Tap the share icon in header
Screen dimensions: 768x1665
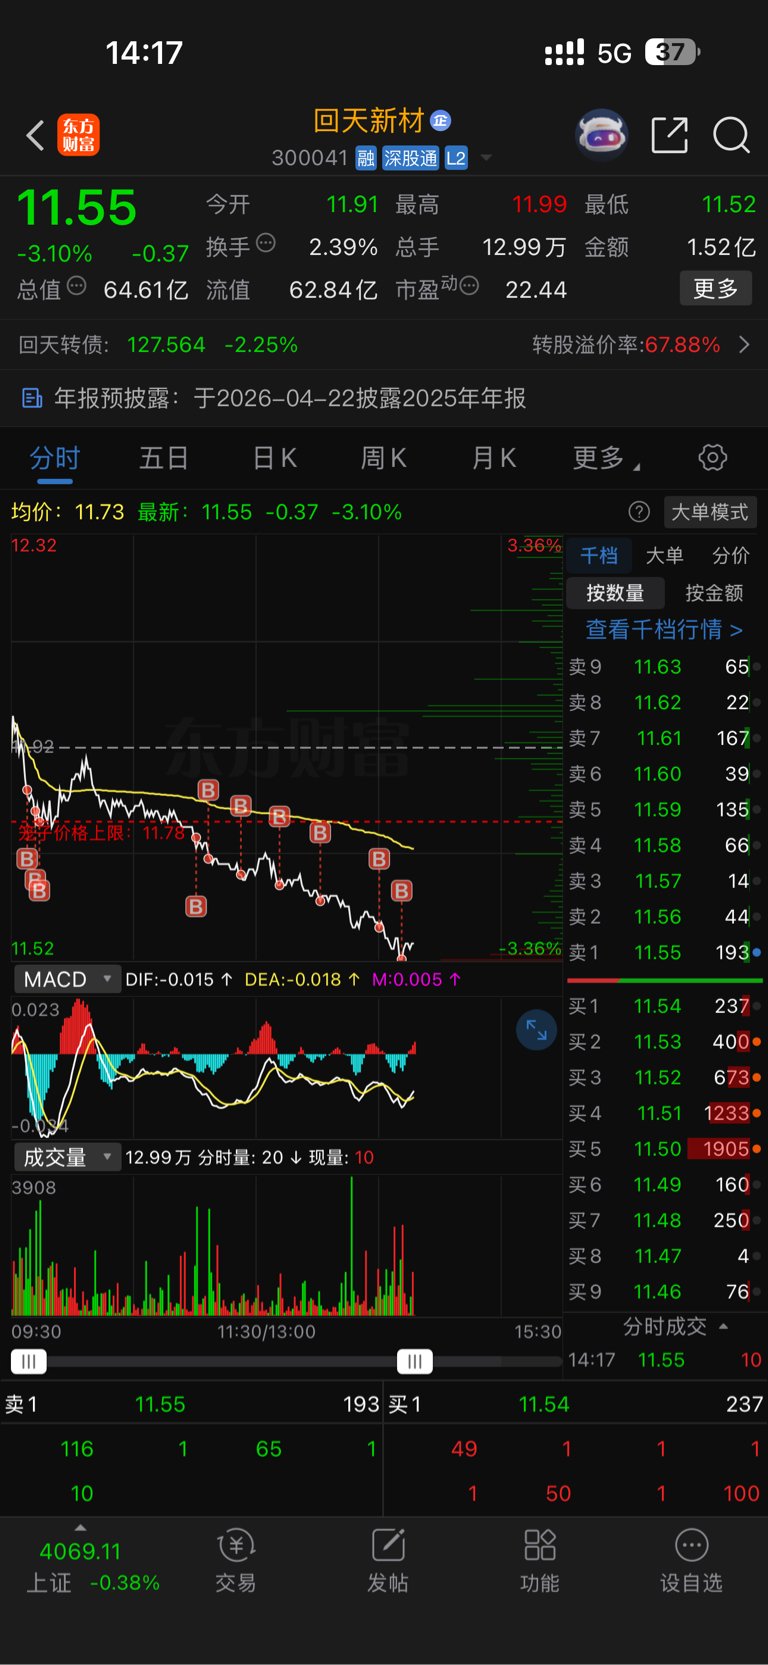pyautogui.click(x=669, y=134)
